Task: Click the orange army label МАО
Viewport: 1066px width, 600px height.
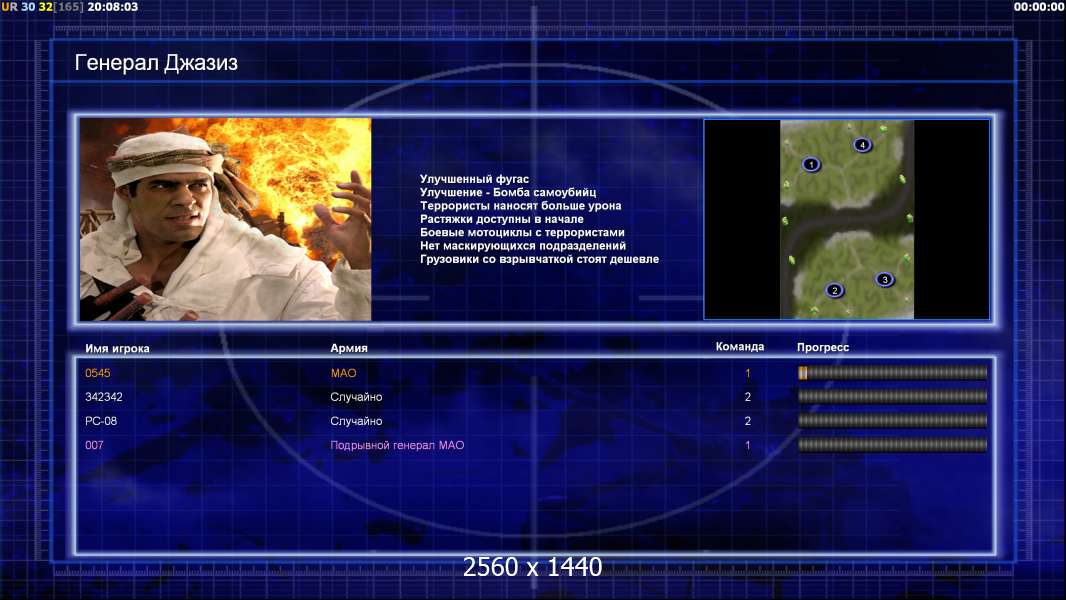Action: 343,373
